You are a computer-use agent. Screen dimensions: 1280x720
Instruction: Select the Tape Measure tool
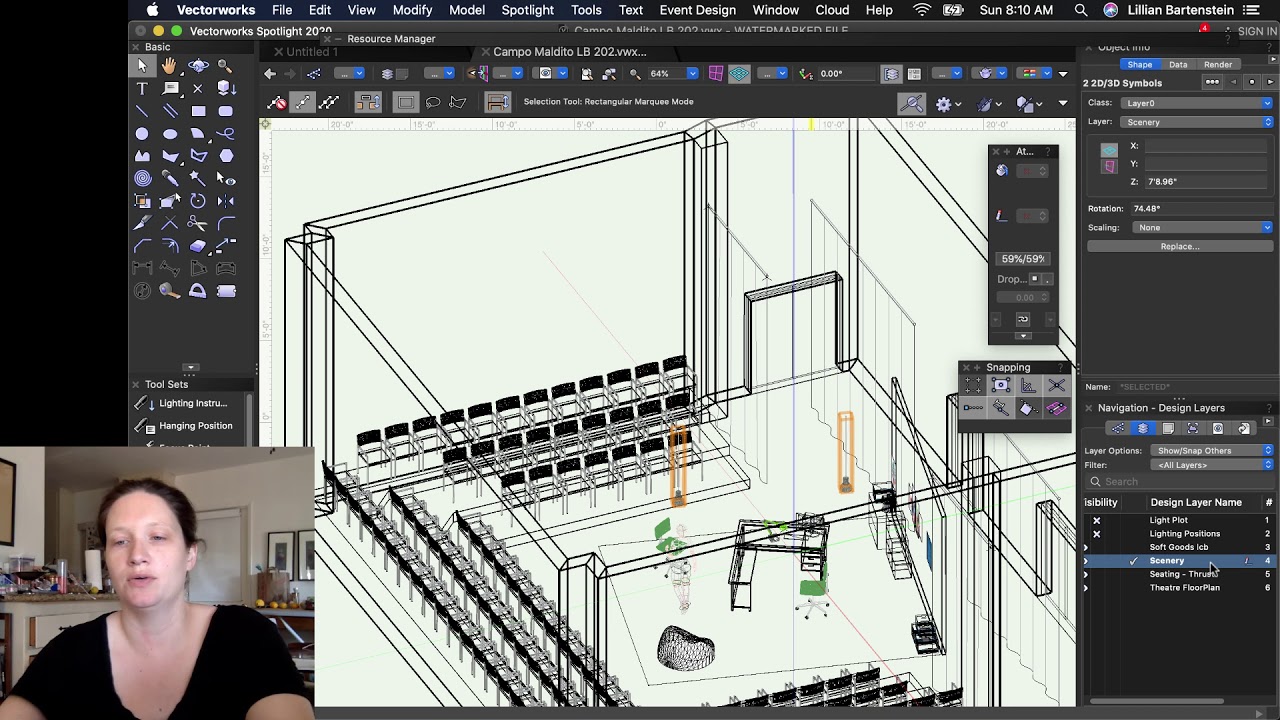(x=170, y=290)
